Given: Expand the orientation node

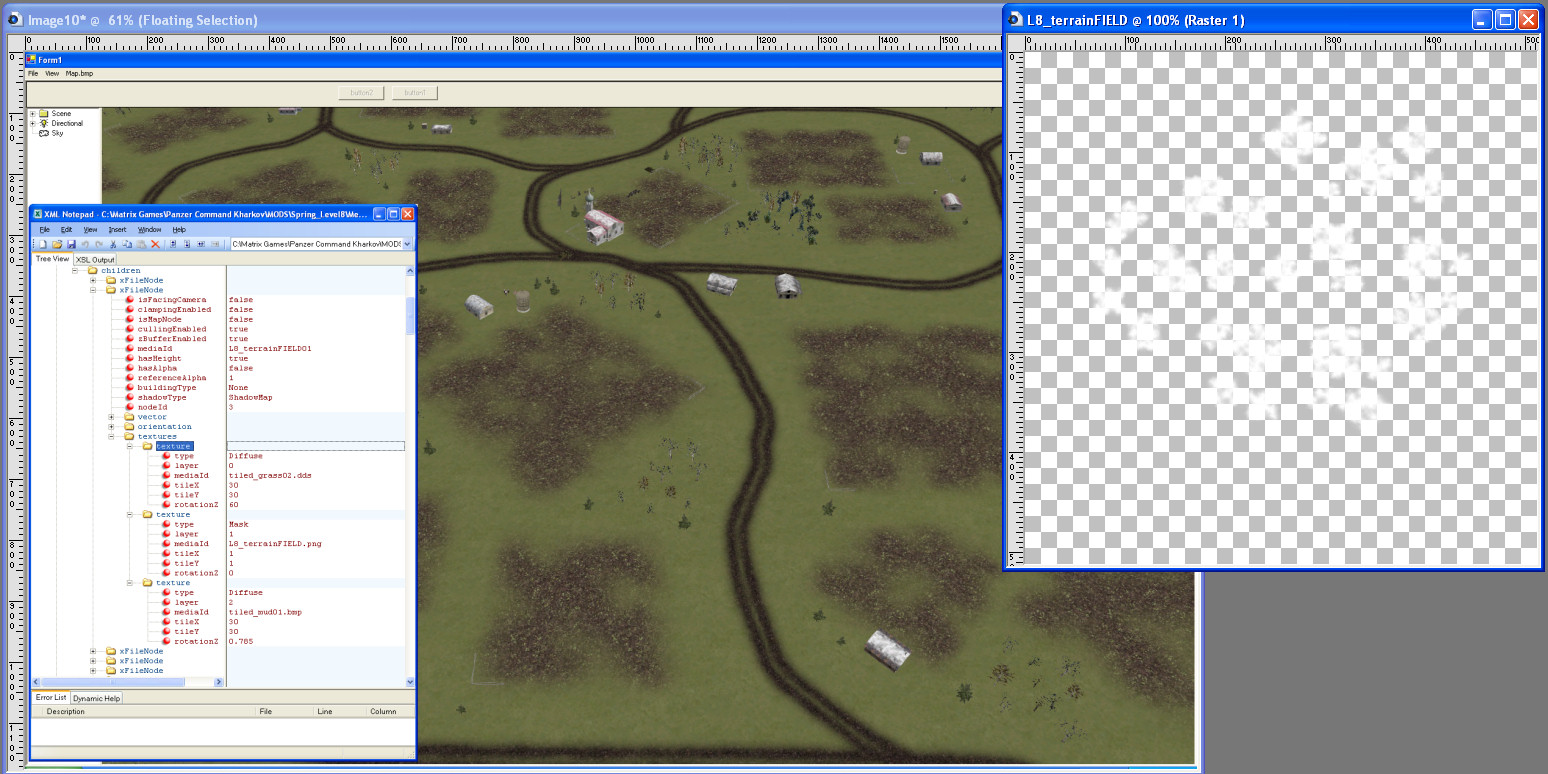Looking at the screenshot, I should tap(112, 427).
